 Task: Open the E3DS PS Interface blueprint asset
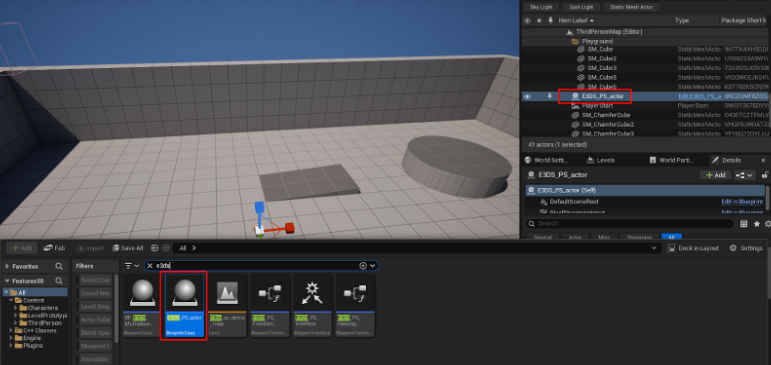tap(313, 305)
